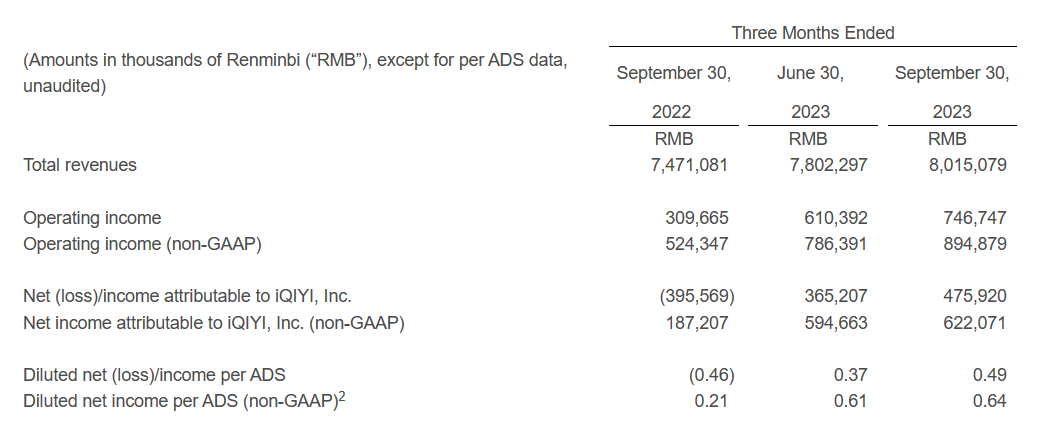Click total revenues value 7,471,081
This screenshot has height=428, width=1037.
[x=688, y=165]
